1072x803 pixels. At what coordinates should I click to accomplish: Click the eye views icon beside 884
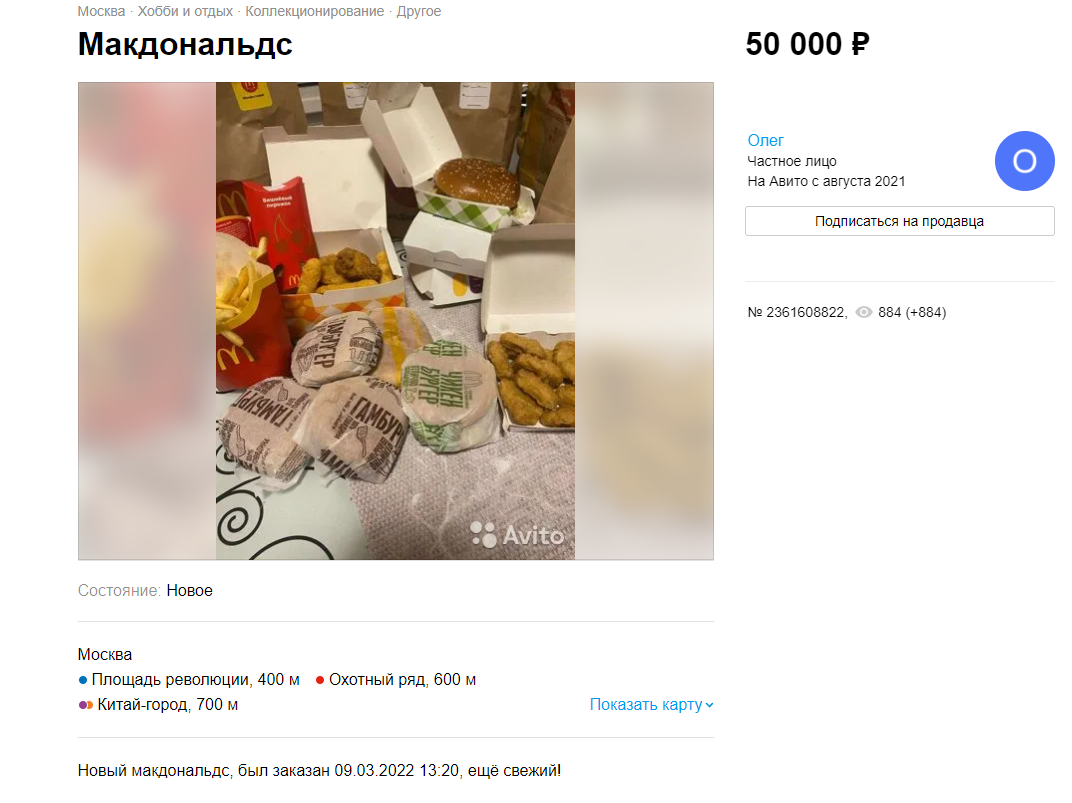coord(863,312)
